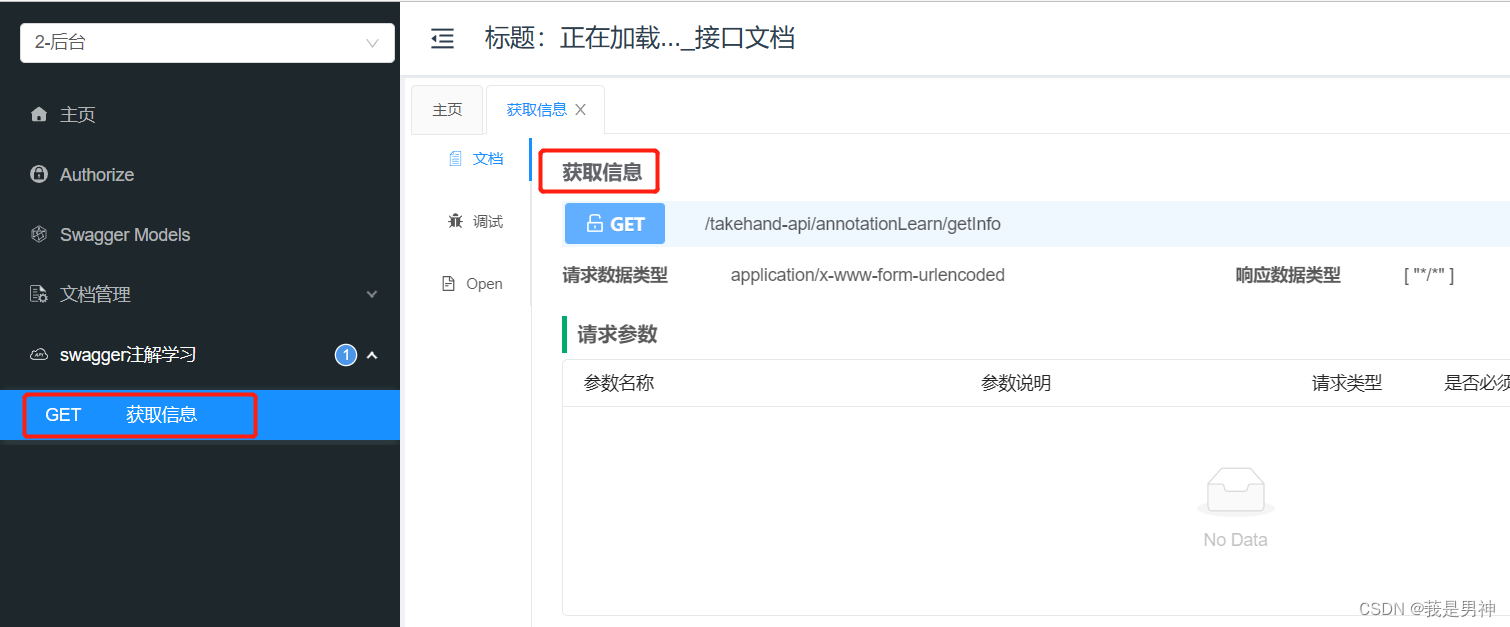Expand the 文档管理 menu chevron
1510x627 pixels.
(x=371, y=294)
